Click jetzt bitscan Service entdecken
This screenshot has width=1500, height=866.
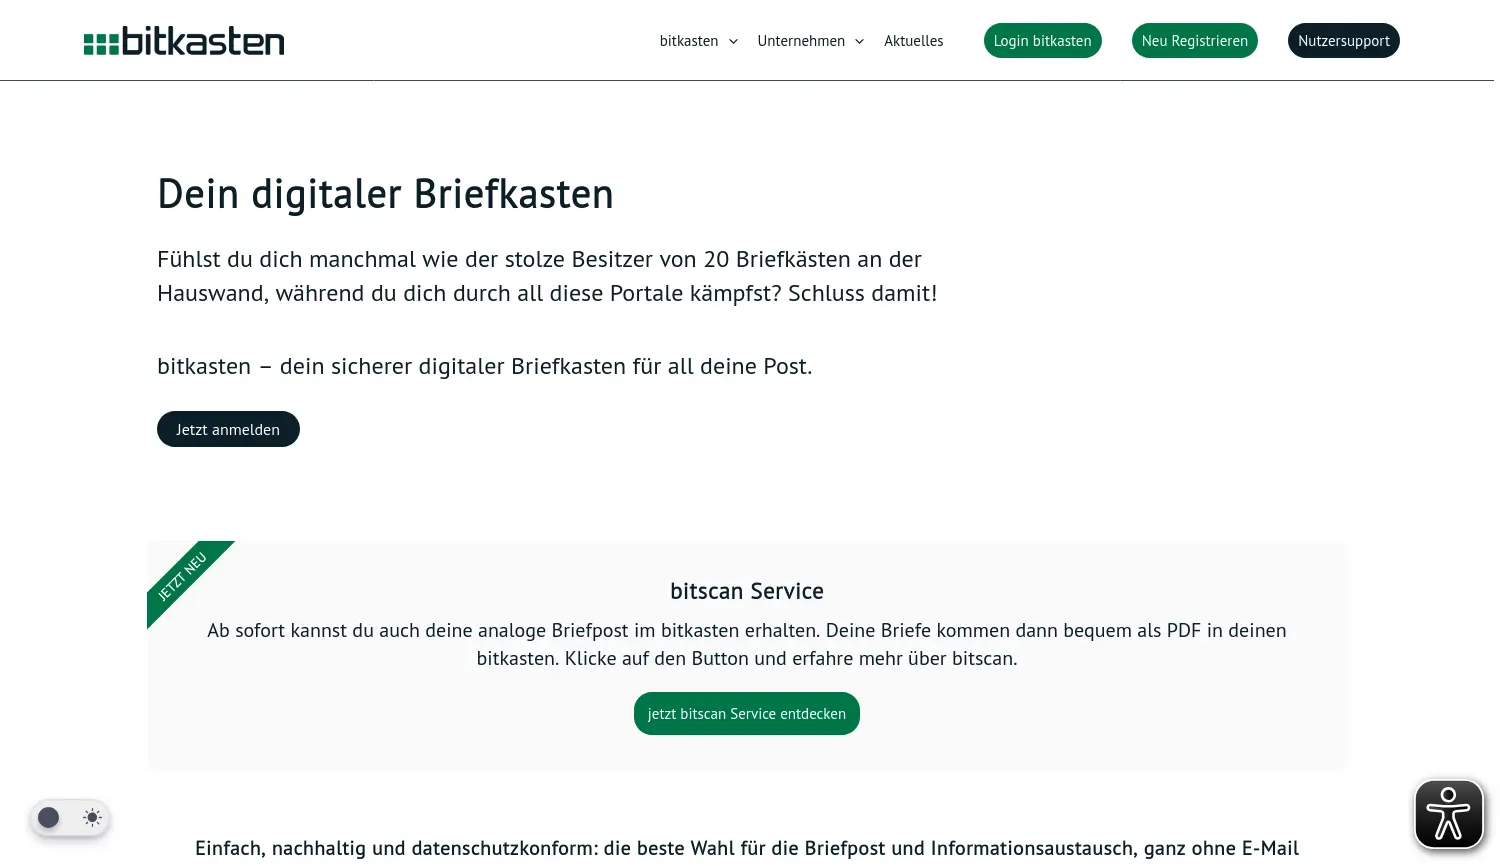click(x=746, y=713)
